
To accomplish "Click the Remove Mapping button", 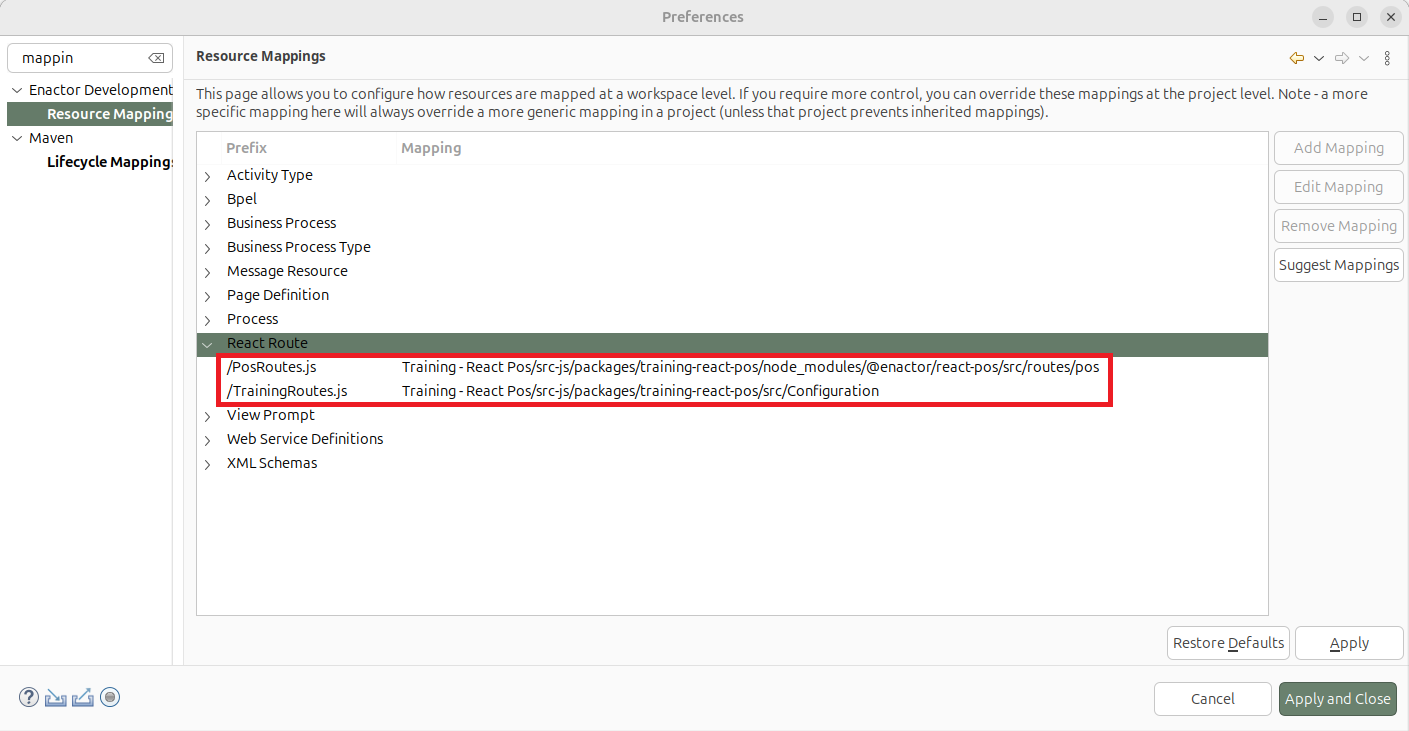I will 1339,226.
